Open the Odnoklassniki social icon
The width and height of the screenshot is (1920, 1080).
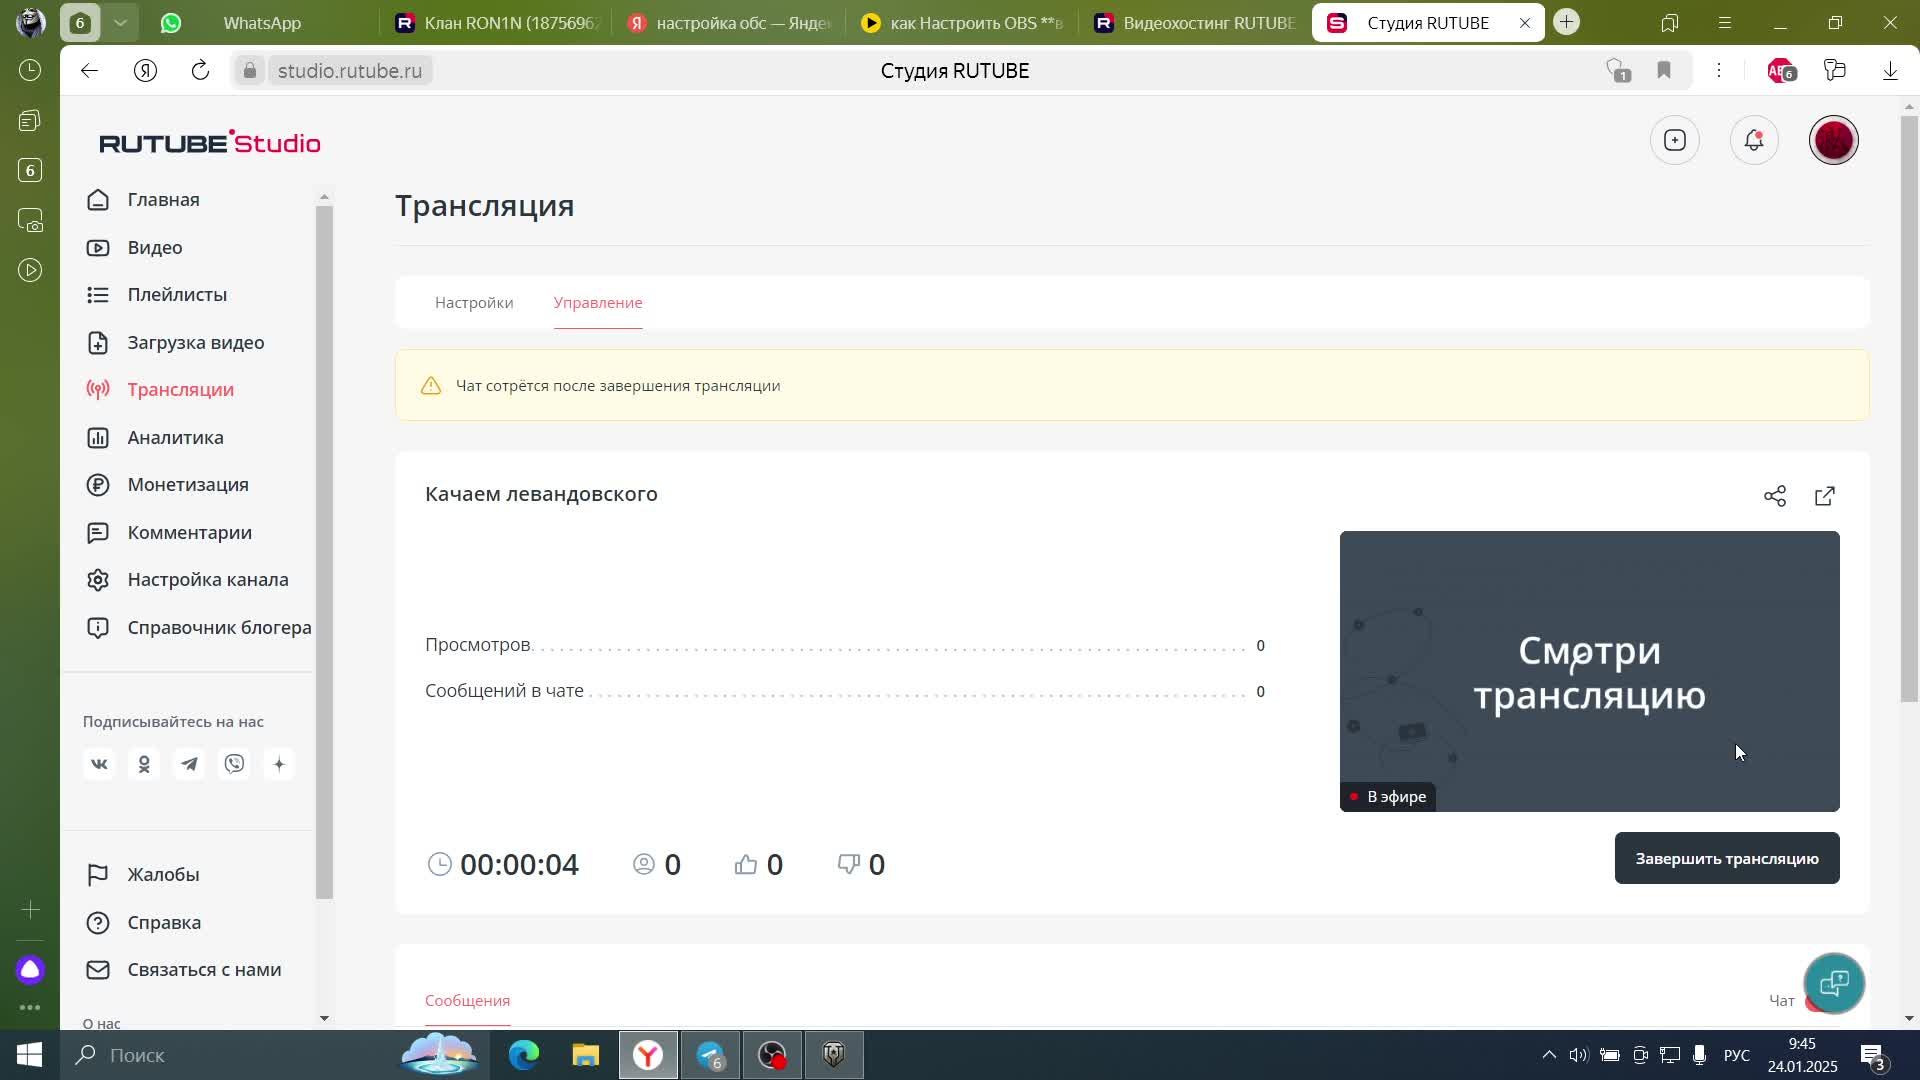[x=144, y=765]
